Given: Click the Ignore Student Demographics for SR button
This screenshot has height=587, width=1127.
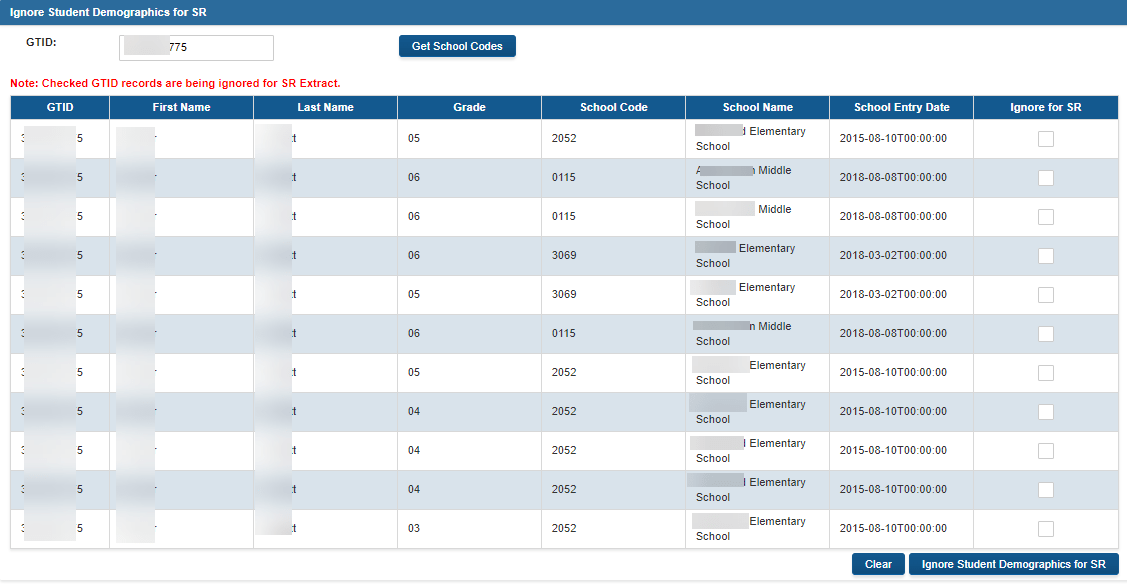Looking at the screenshot, I should tap(1013, 563).
